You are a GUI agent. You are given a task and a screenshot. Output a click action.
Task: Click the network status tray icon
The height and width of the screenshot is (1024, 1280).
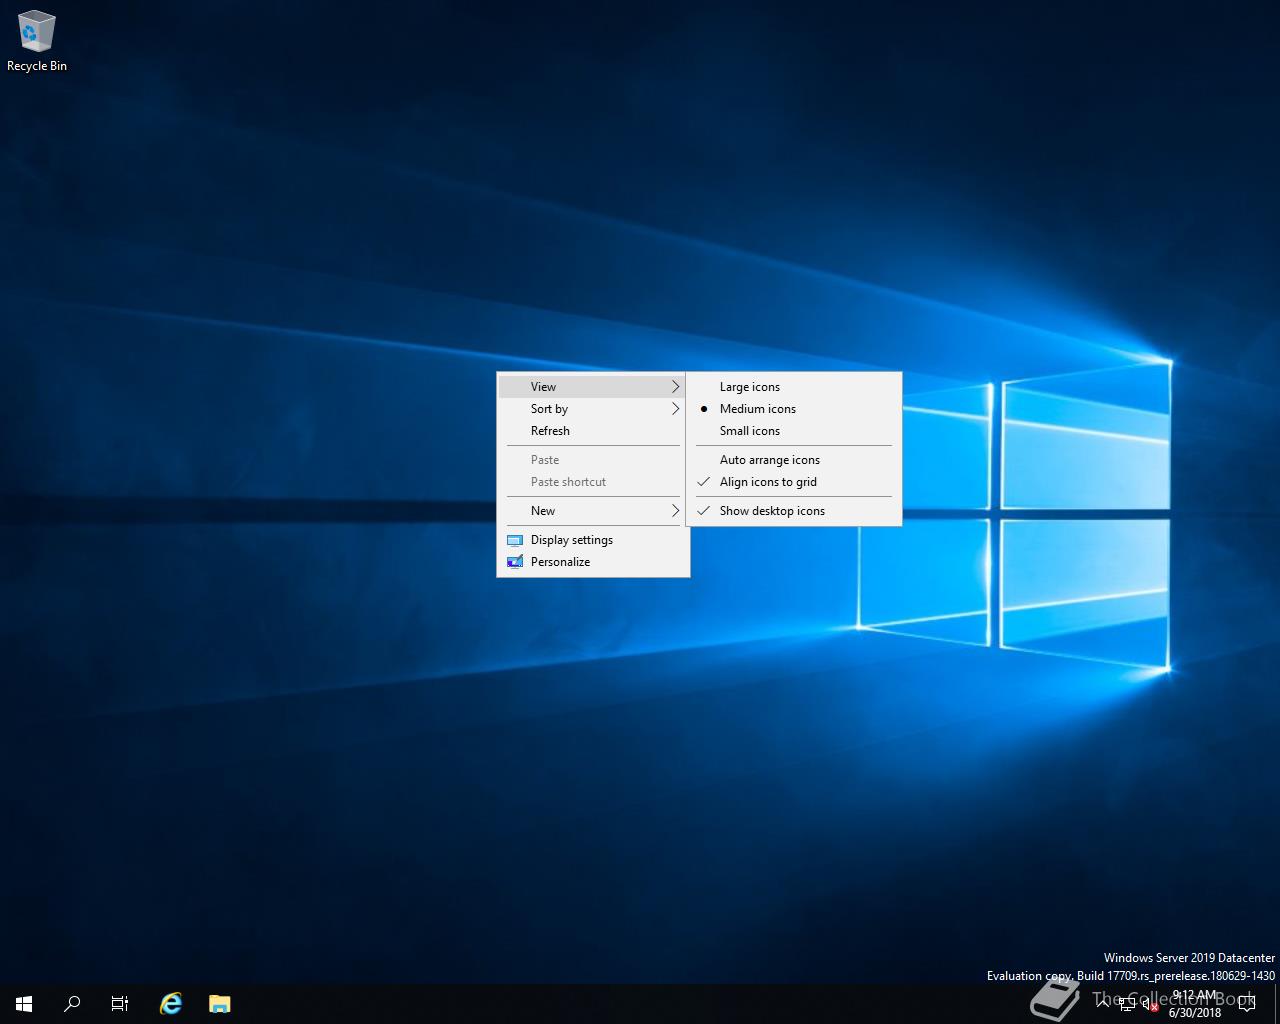point(1127,1004)
